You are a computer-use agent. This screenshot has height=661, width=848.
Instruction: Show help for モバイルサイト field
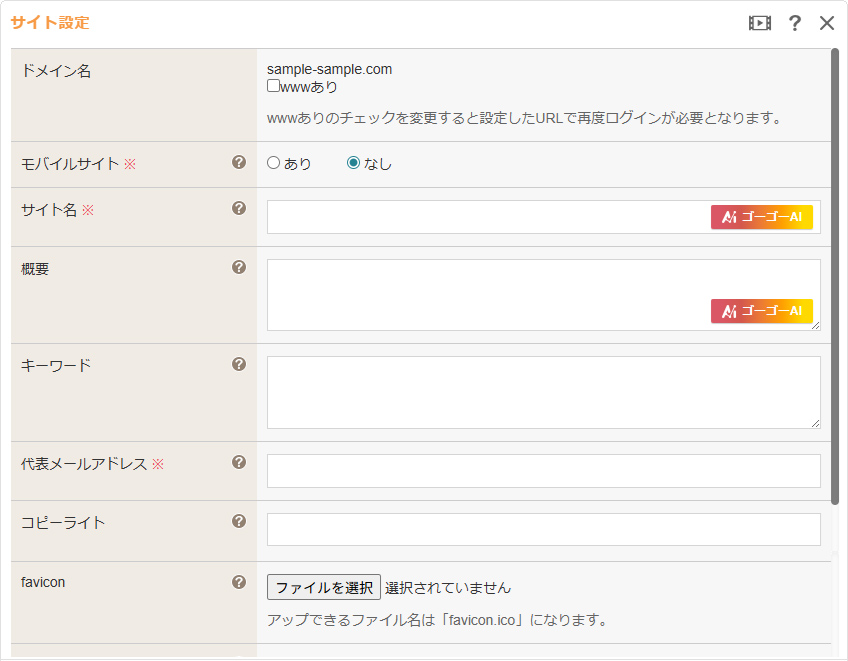point(239,162)
